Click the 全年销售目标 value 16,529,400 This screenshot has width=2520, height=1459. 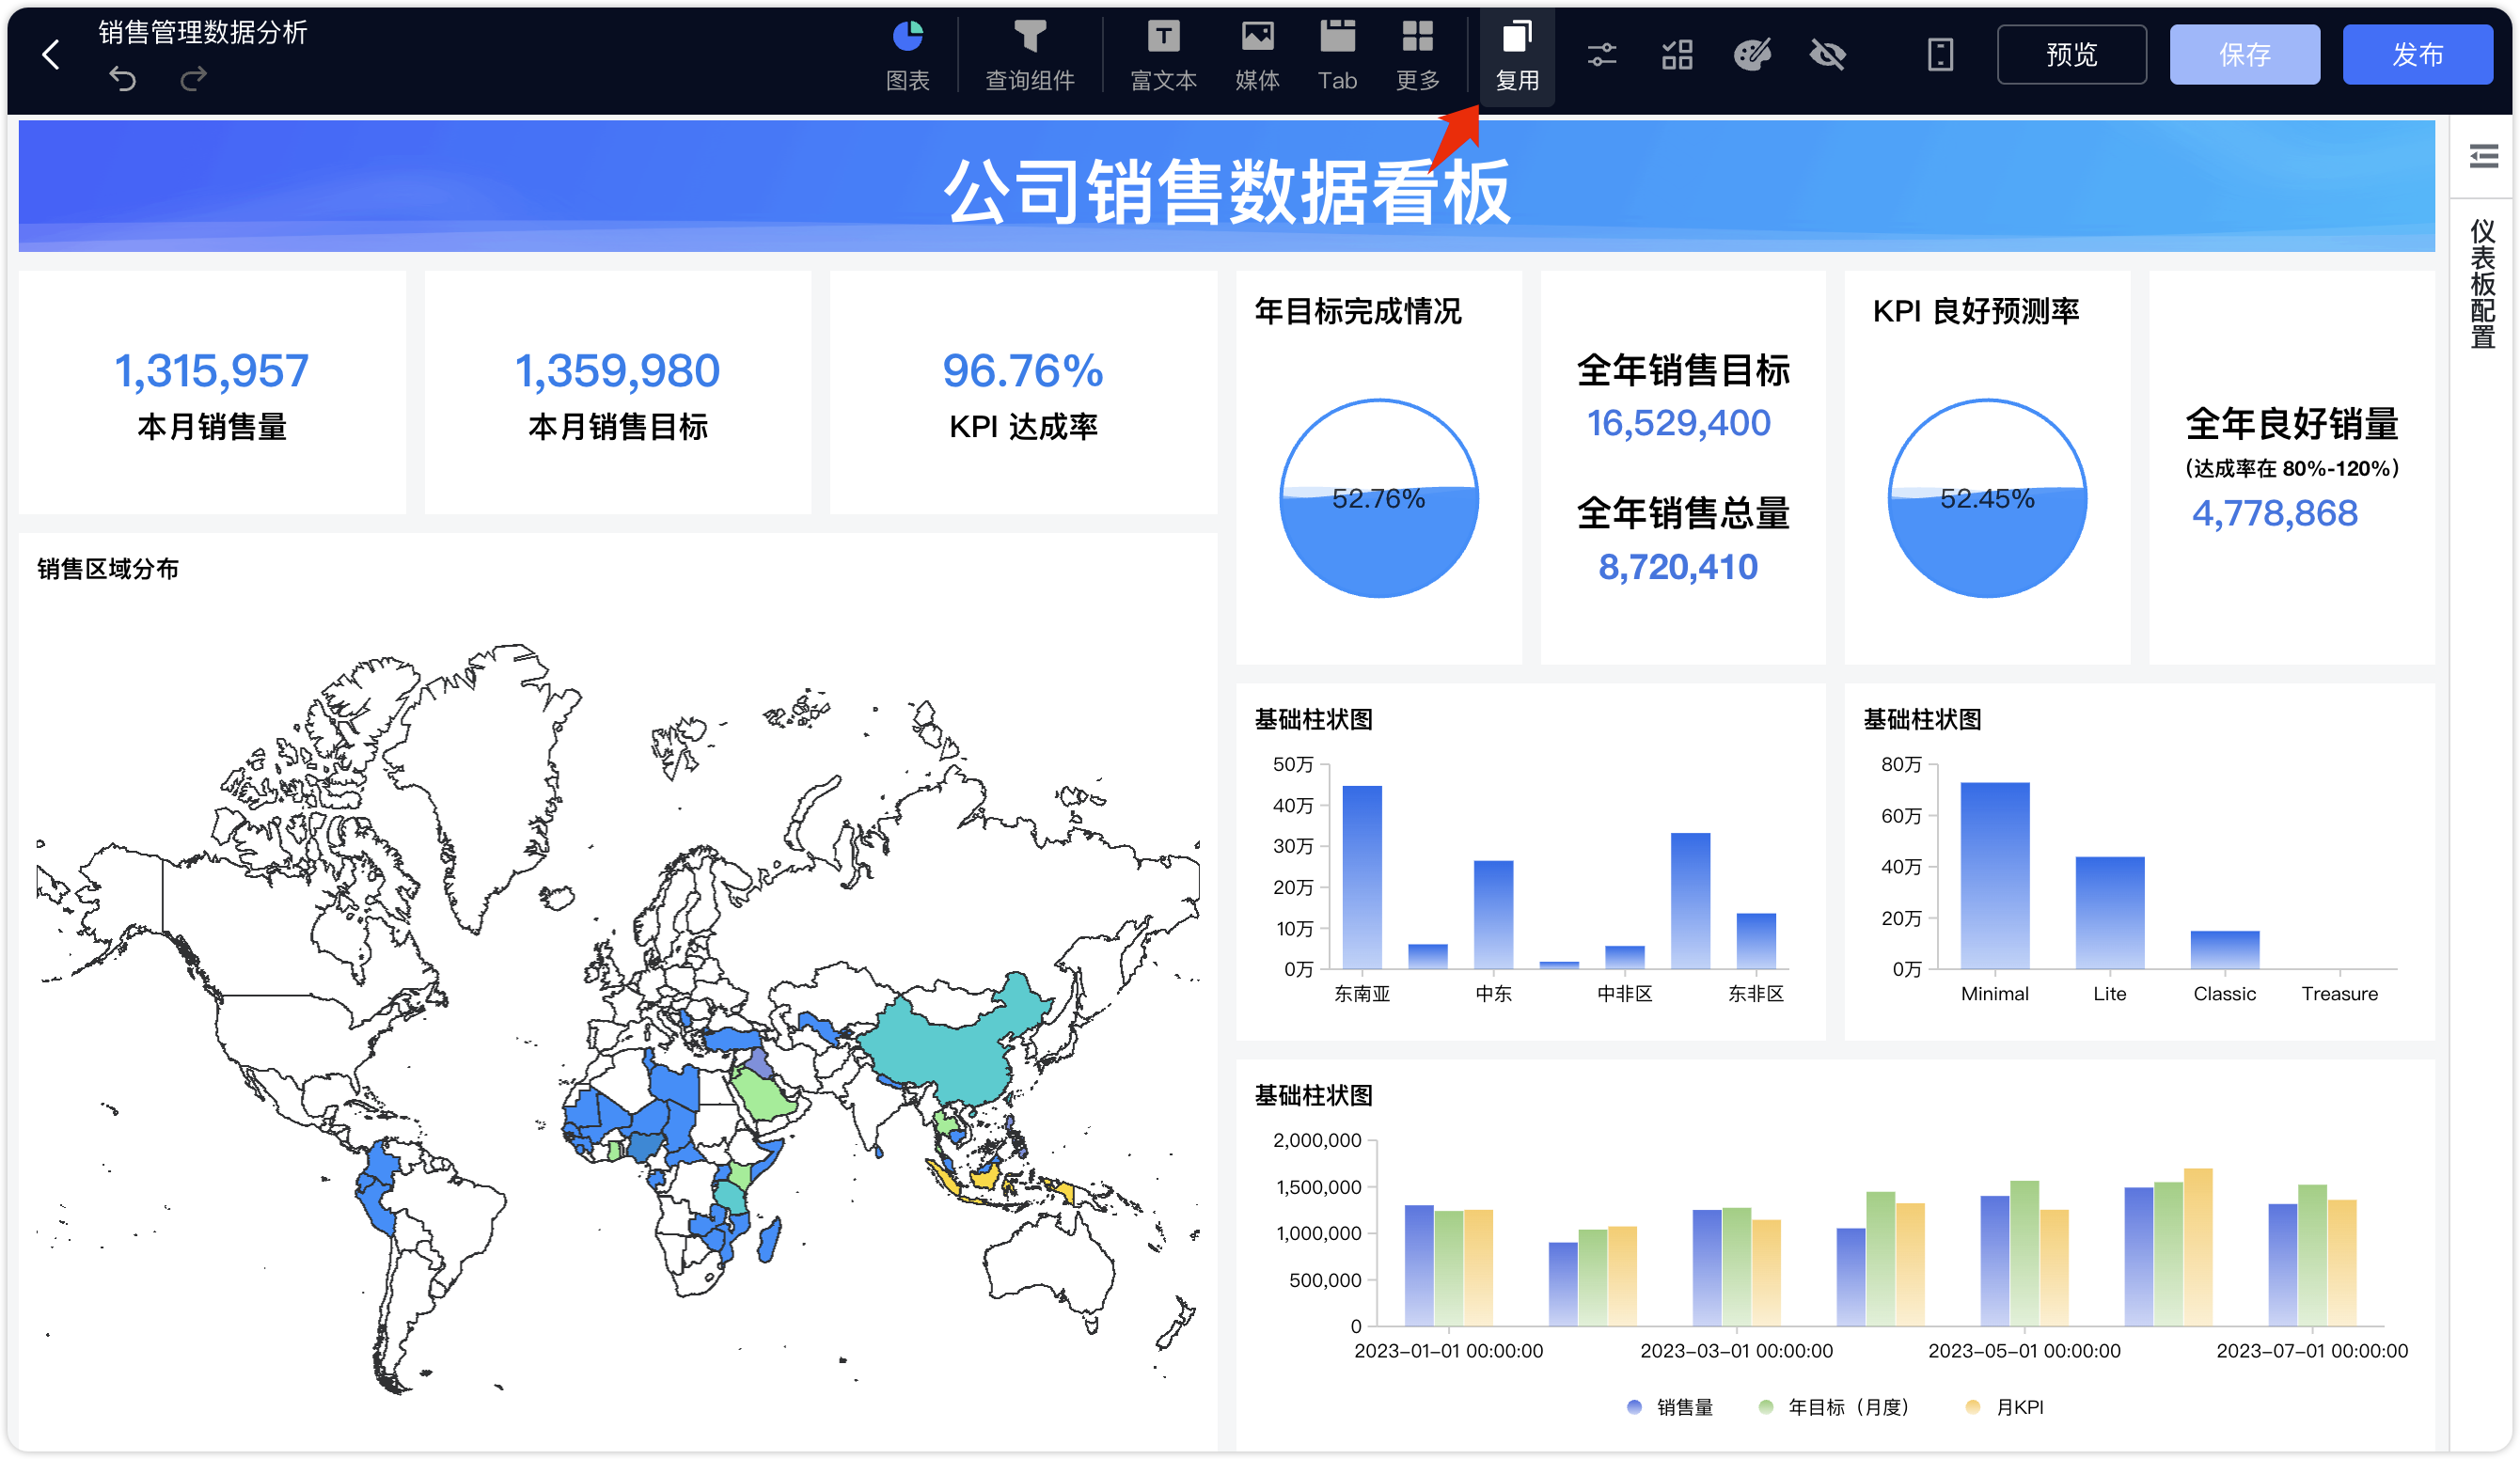tap(1678, 423)
